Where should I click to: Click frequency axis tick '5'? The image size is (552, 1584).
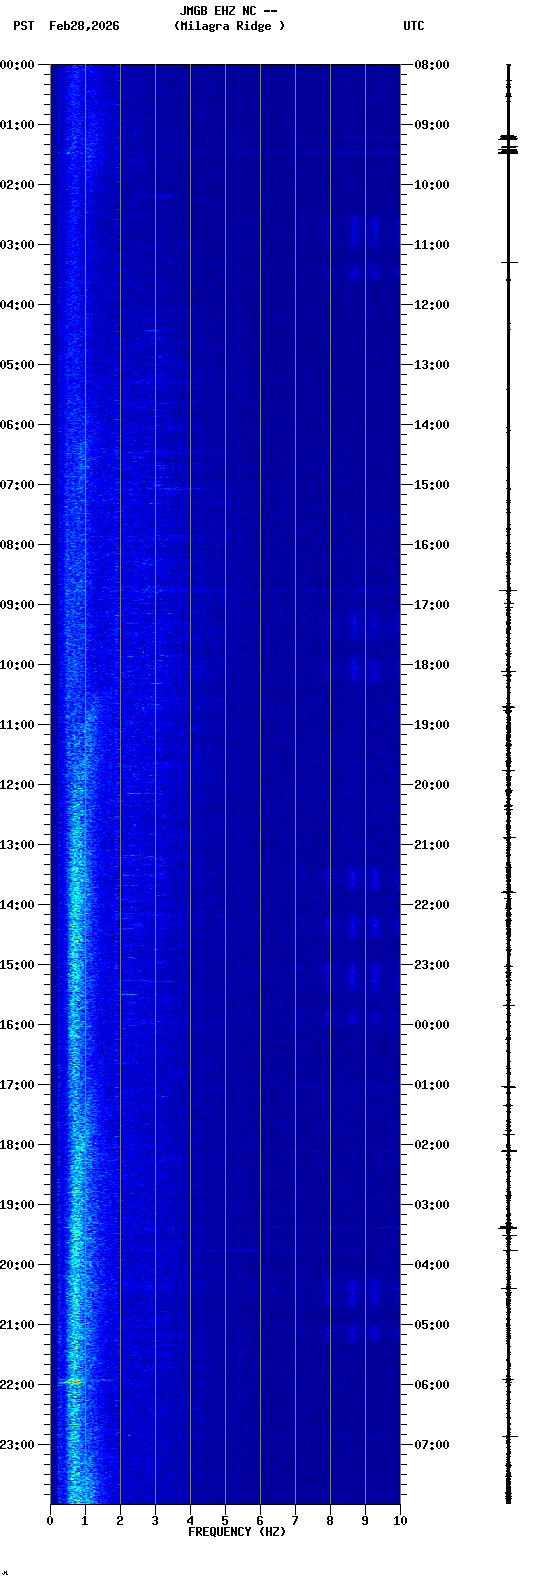point(225,1521)
